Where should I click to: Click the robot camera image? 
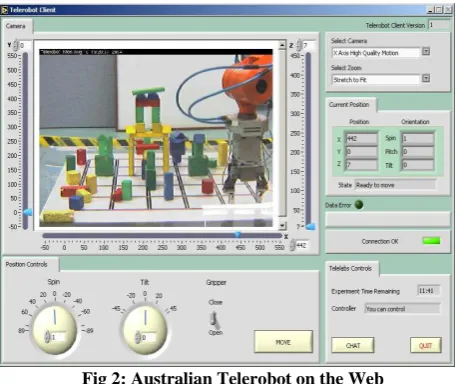156,138
